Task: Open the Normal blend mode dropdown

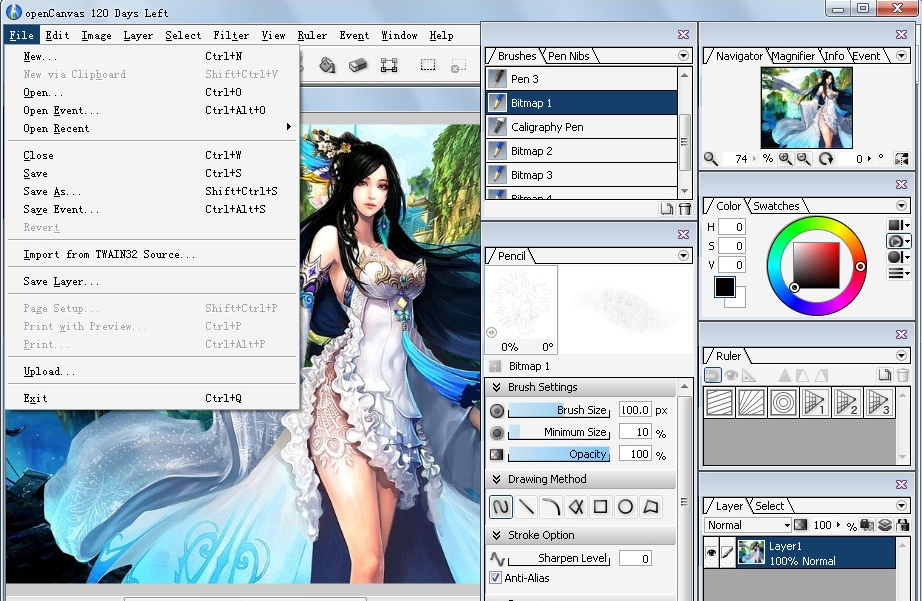Action: (748, 525)
